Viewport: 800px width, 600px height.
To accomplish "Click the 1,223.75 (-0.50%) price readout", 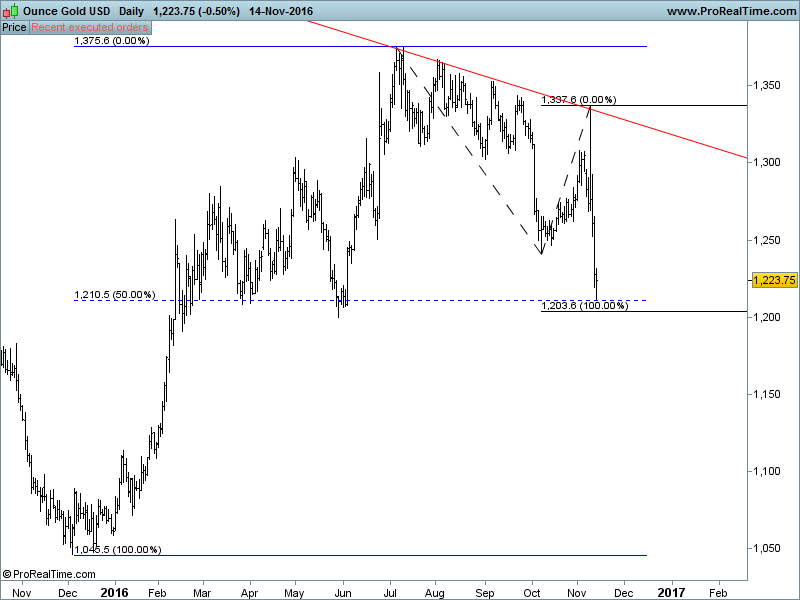I will pos(196,11).
